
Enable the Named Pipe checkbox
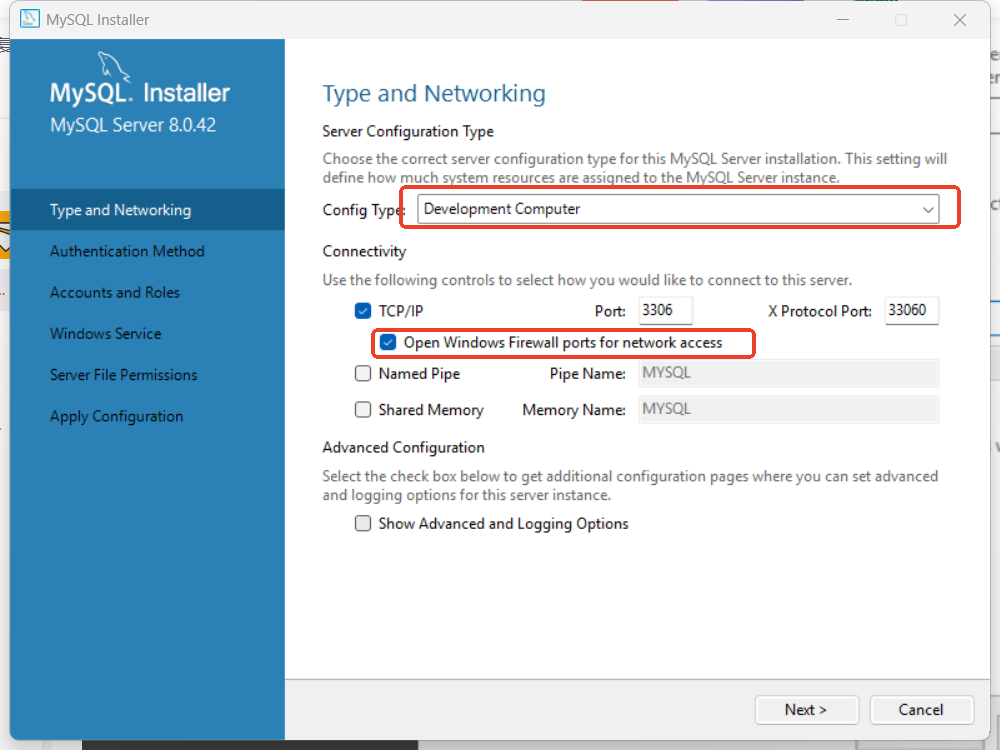click(x=363, y=373)
